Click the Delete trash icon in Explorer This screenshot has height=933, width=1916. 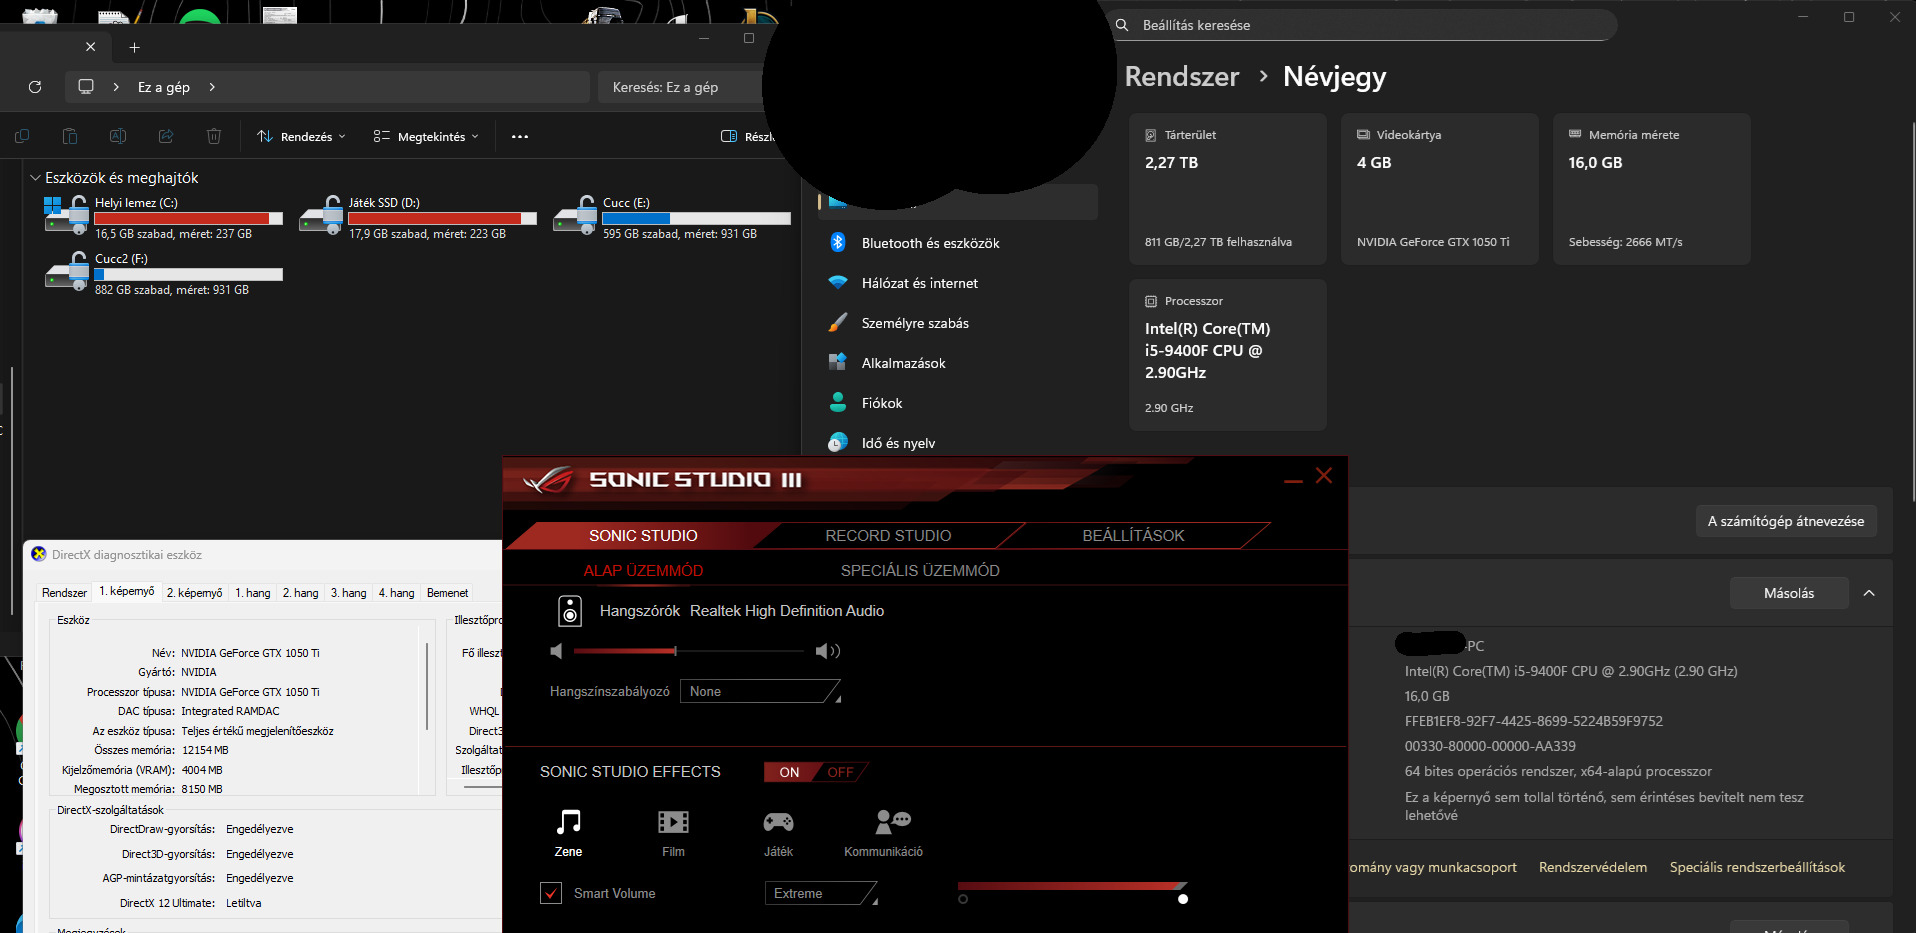coord(214,136)
